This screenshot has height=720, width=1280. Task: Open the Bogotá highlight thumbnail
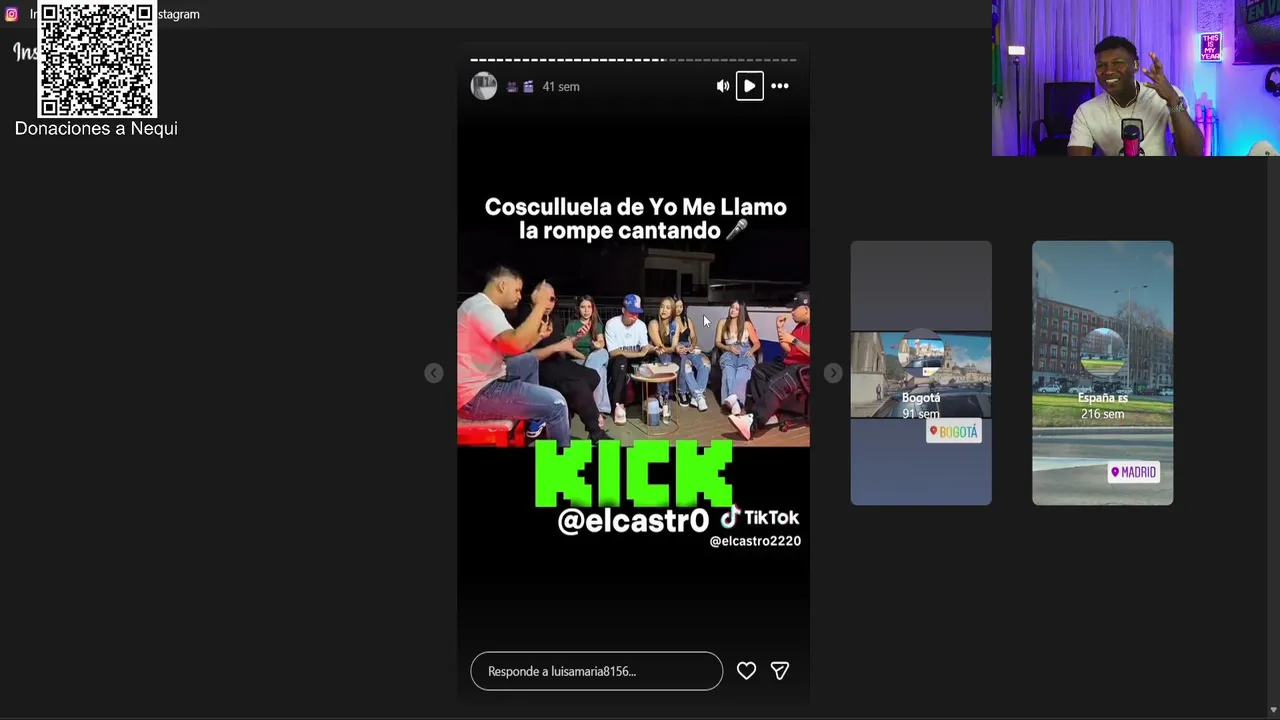[921, 373]
